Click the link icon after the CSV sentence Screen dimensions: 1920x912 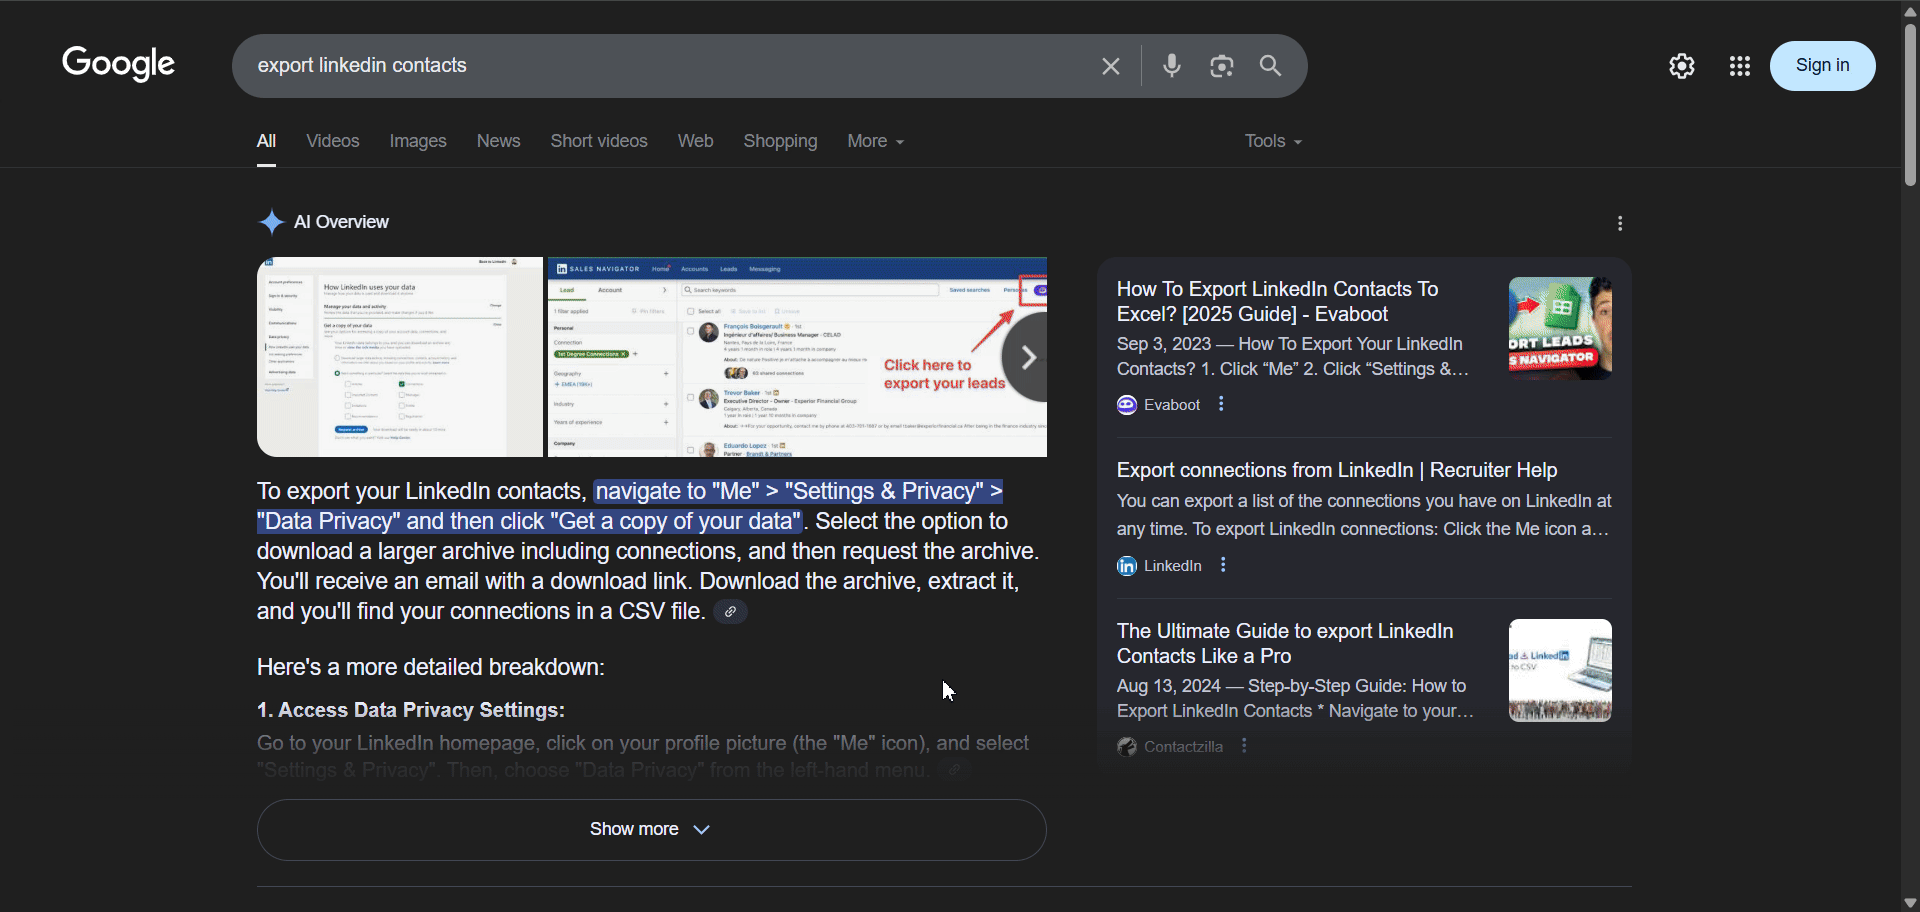731,611
